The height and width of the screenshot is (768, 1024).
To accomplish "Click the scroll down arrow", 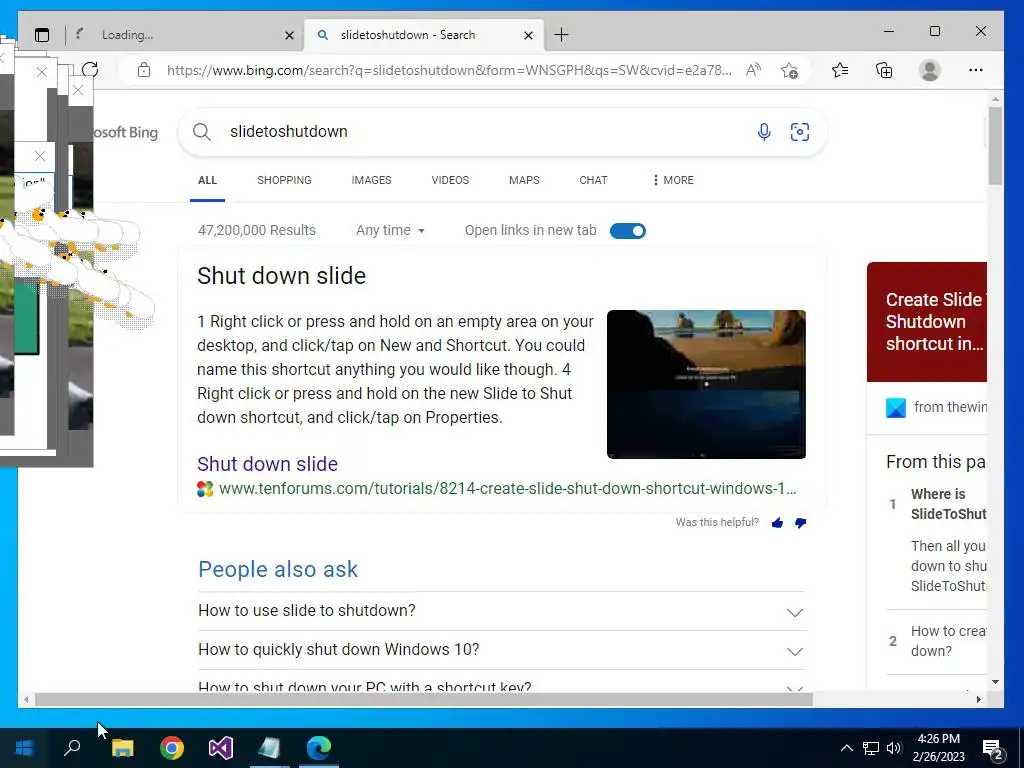I will [x=995, y=682].
